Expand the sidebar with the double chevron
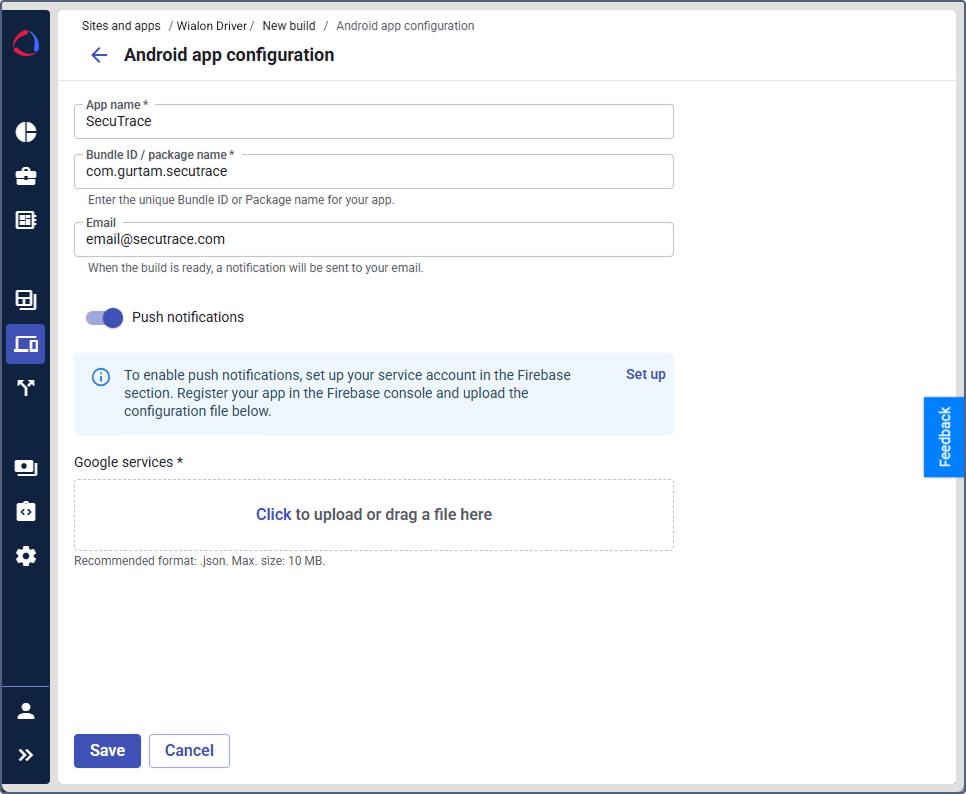Image resolution: width=966 pixels, height=794 pixels. (x=26, y=755)
